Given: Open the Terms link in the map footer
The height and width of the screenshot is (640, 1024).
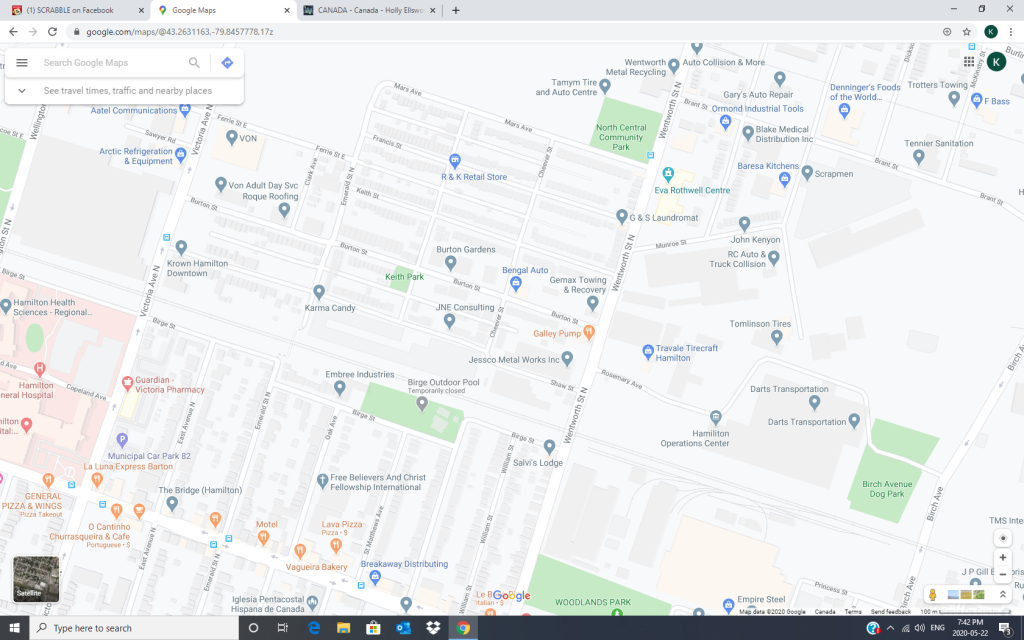Looking at the screenshot, I should [x=852, y=611].
